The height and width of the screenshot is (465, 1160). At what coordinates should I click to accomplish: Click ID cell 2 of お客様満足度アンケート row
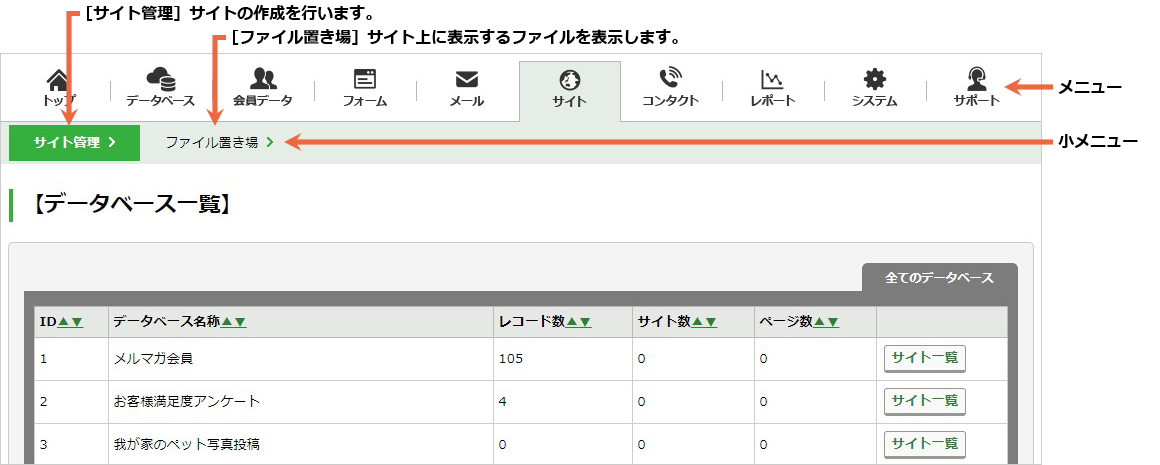71,401
